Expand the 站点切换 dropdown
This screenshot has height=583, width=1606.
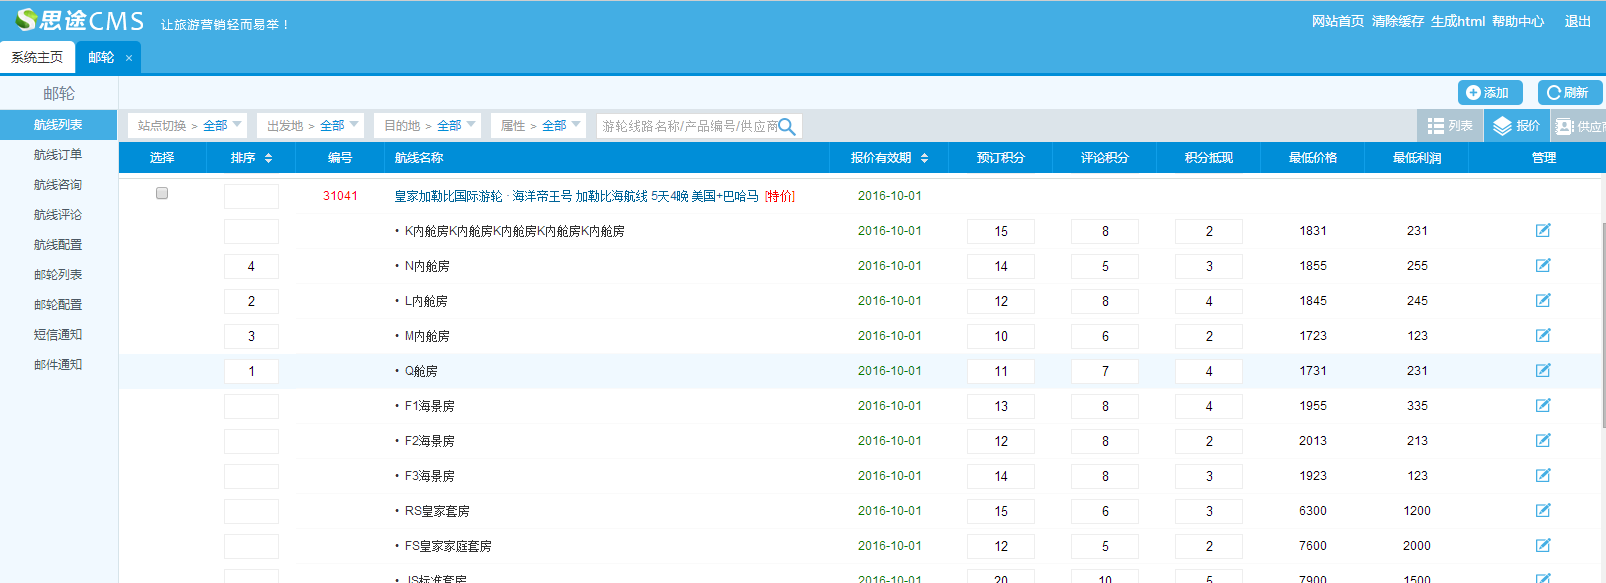click(190, 126)
